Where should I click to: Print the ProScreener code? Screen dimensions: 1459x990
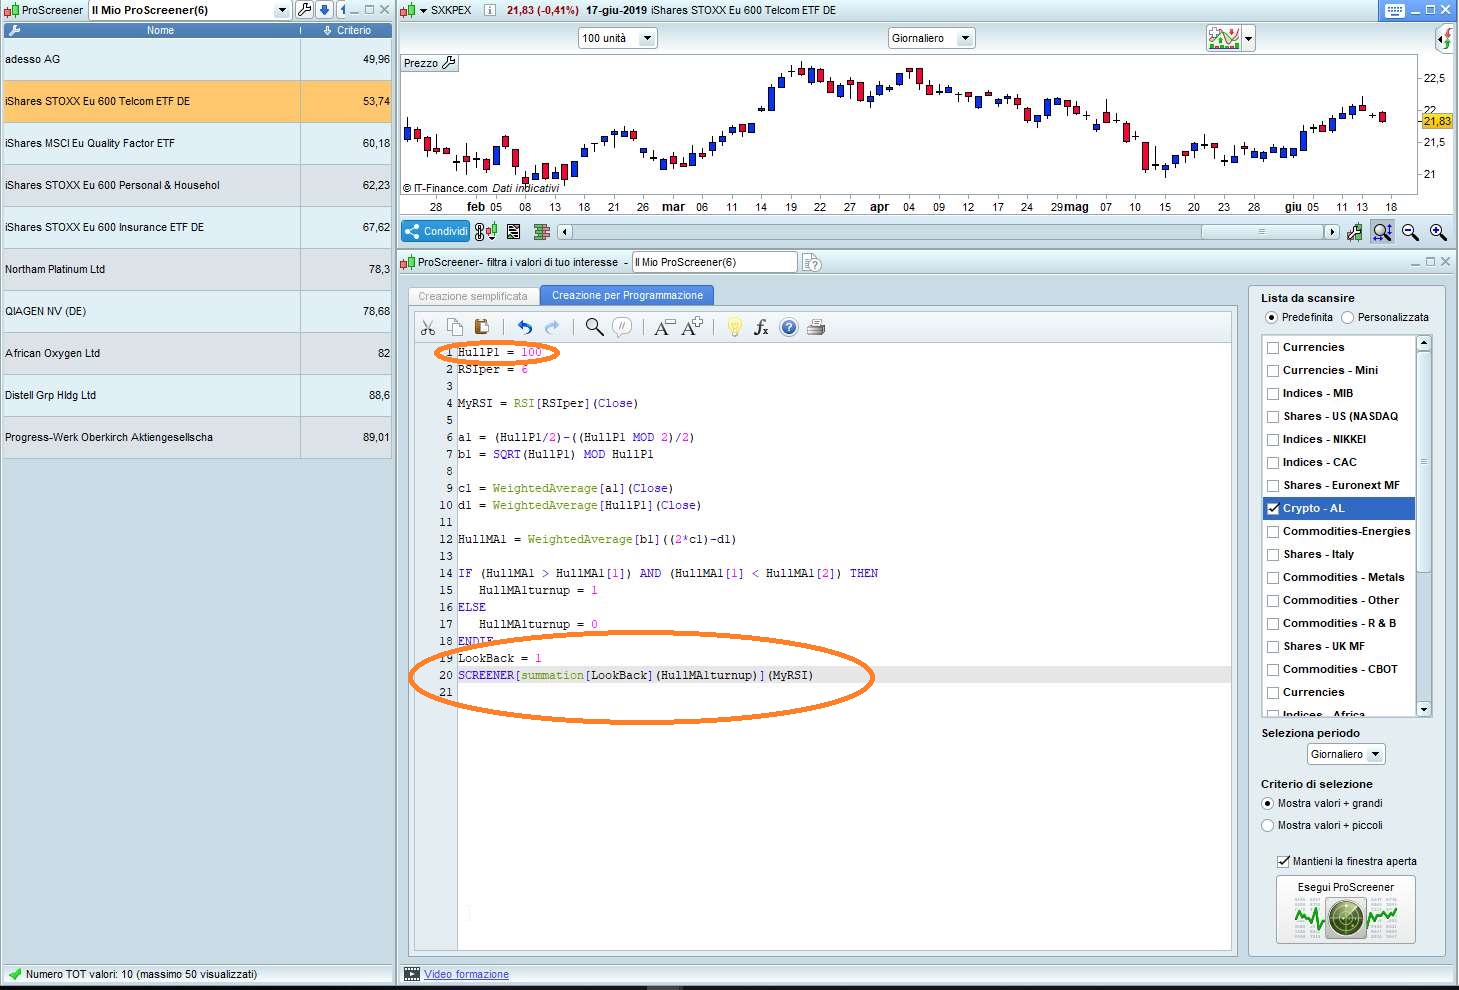pos(816,327)
